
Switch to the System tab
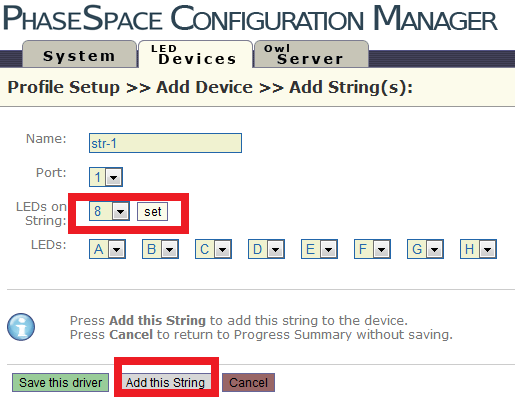[79, 55]
